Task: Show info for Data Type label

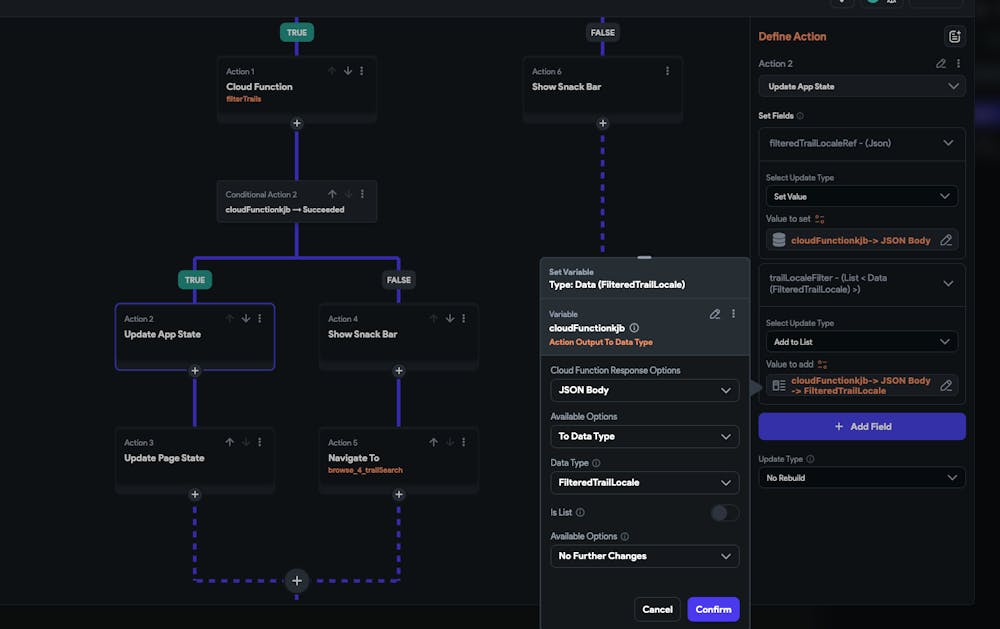Action: 596,463
